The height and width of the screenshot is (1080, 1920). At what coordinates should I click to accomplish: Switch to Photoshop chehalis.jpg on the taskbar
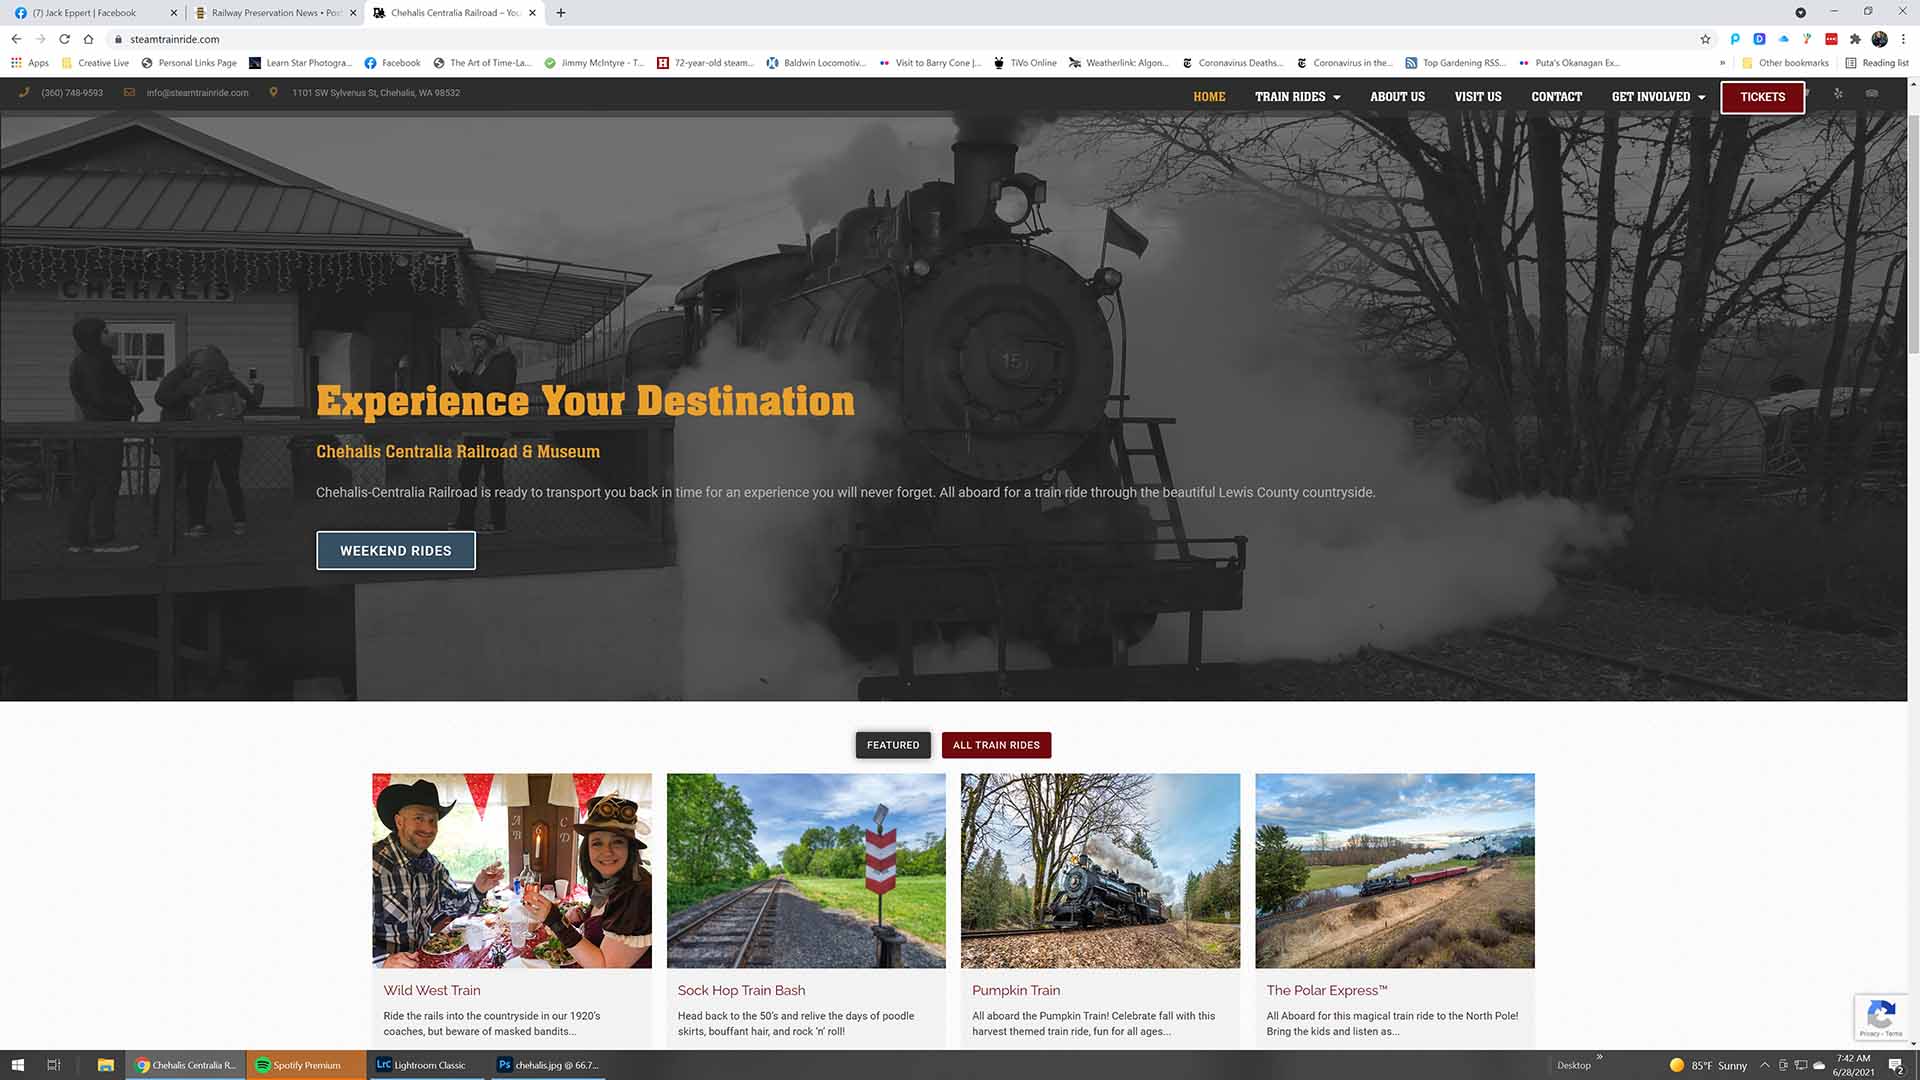tap(549, 1065)
